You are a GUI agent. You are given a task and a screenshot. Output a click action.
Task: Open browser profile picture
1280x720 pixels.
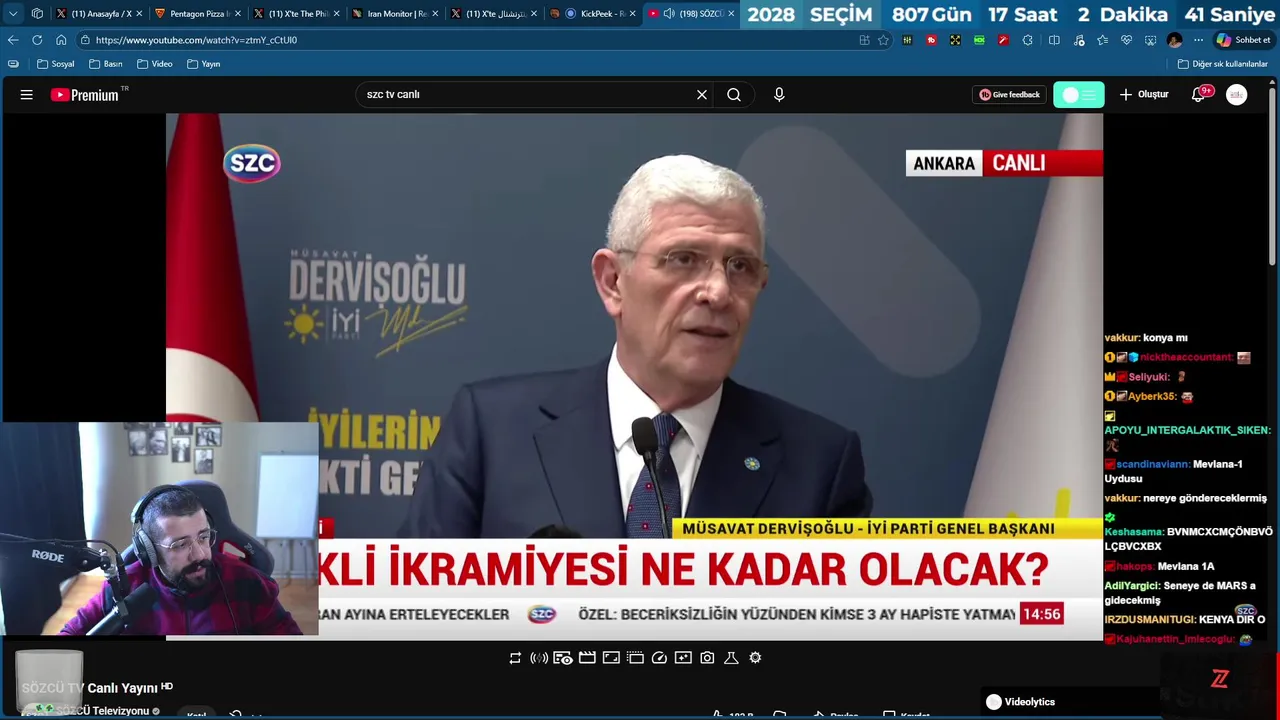coord(1175,40)
